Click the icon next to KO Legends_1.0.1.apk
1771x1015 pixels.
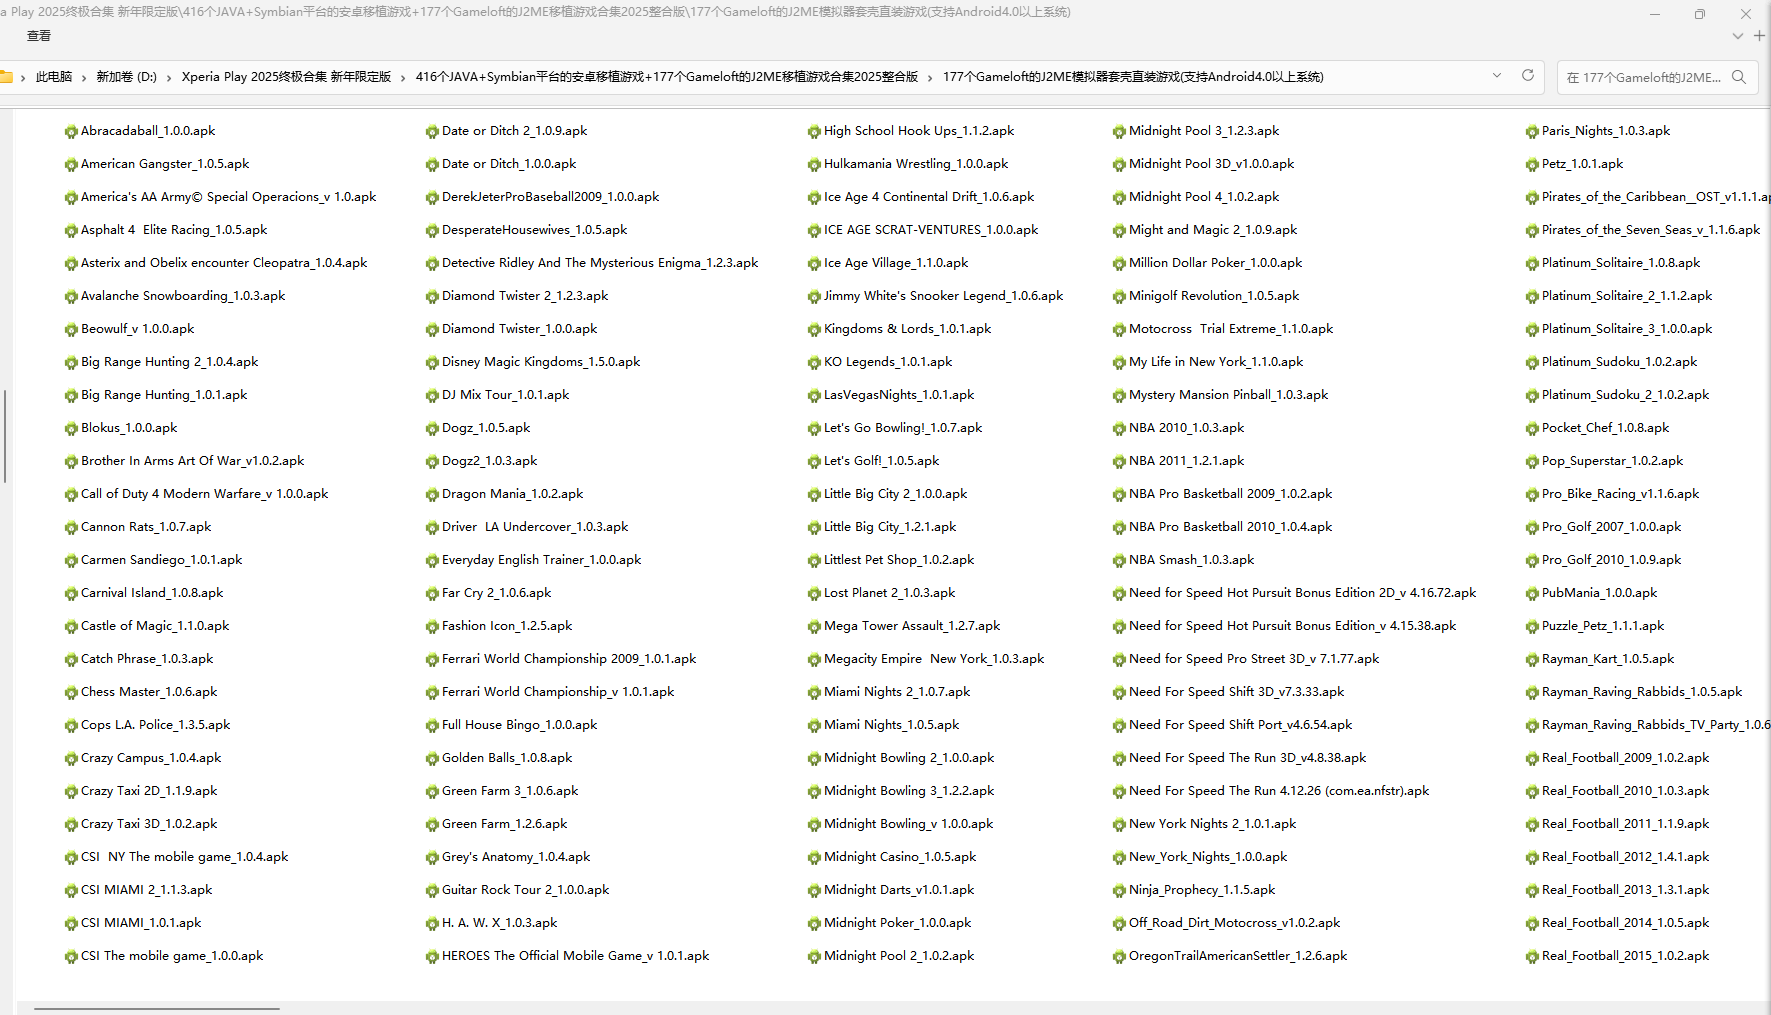814,363
